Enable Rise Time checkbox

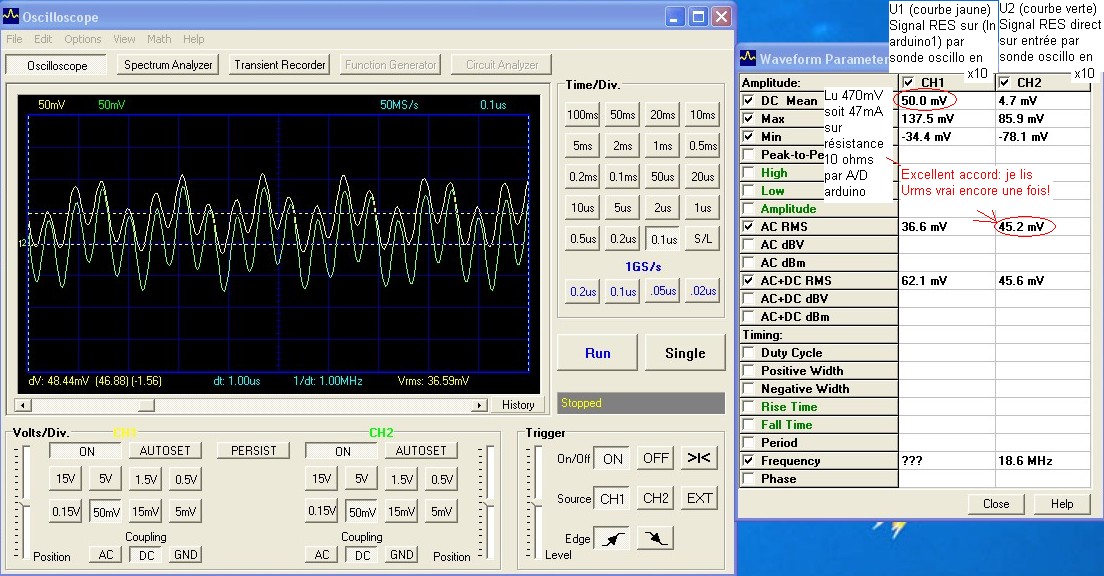coord(748,406)
